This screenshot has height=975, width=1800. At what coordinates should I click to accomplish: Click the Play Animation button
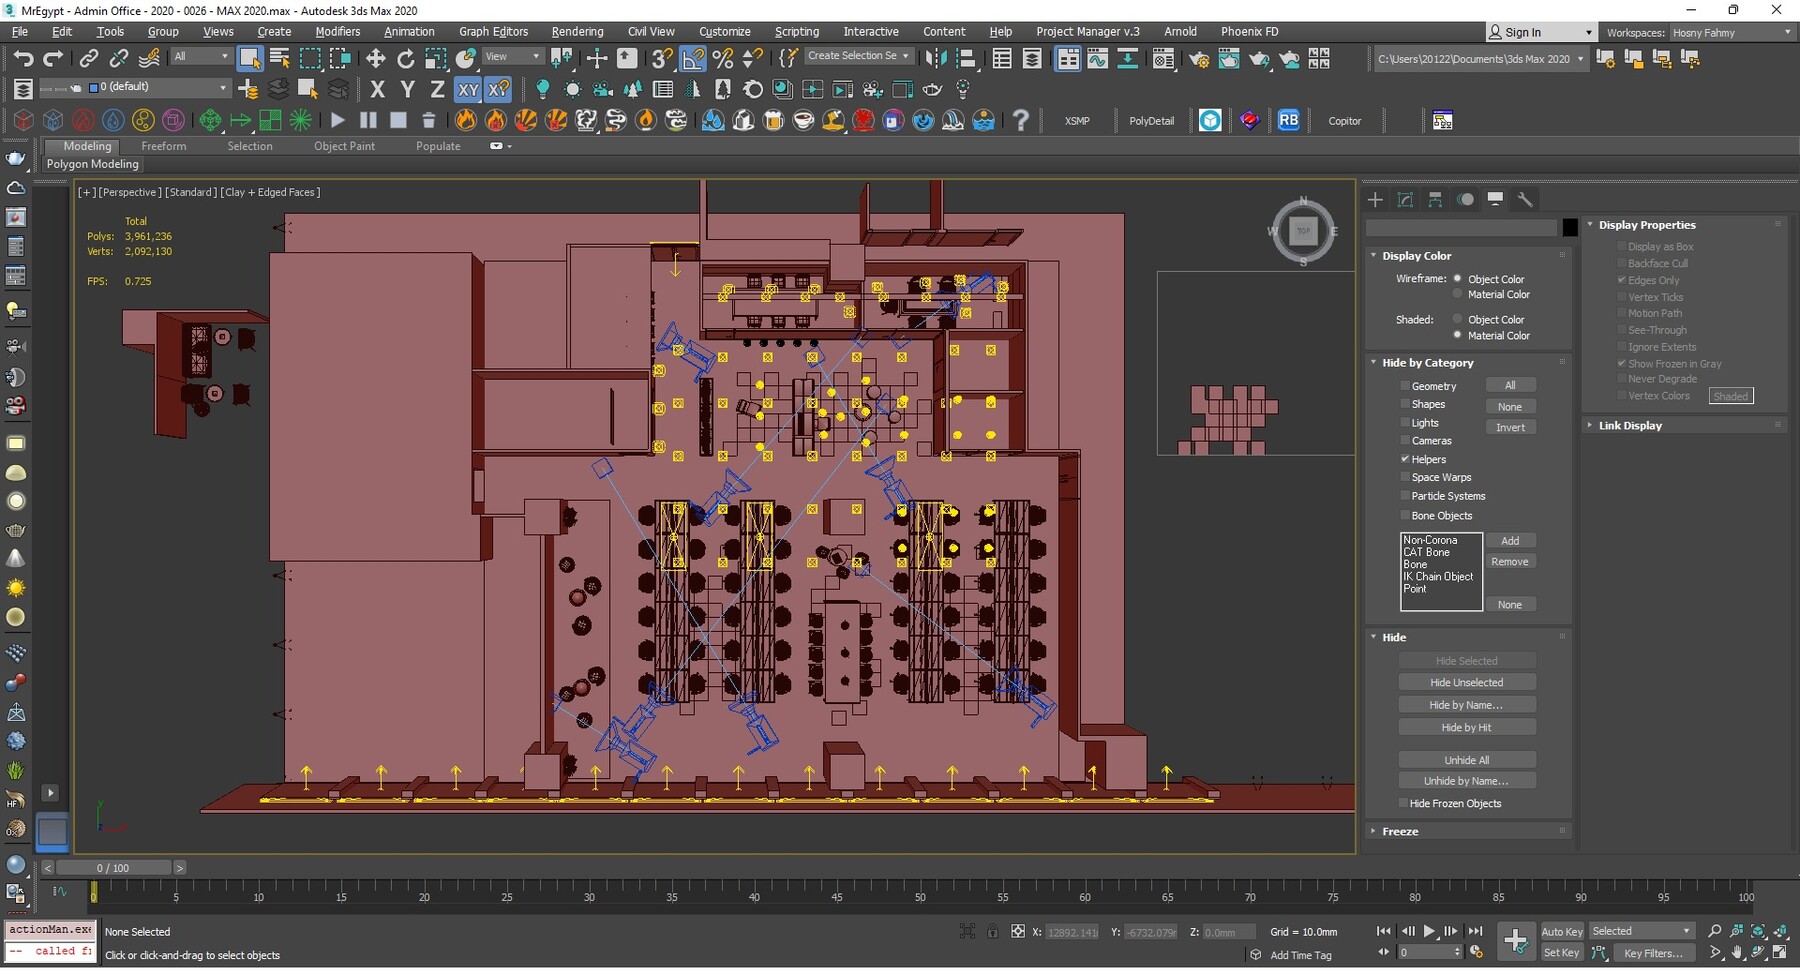pos(1429,931)
